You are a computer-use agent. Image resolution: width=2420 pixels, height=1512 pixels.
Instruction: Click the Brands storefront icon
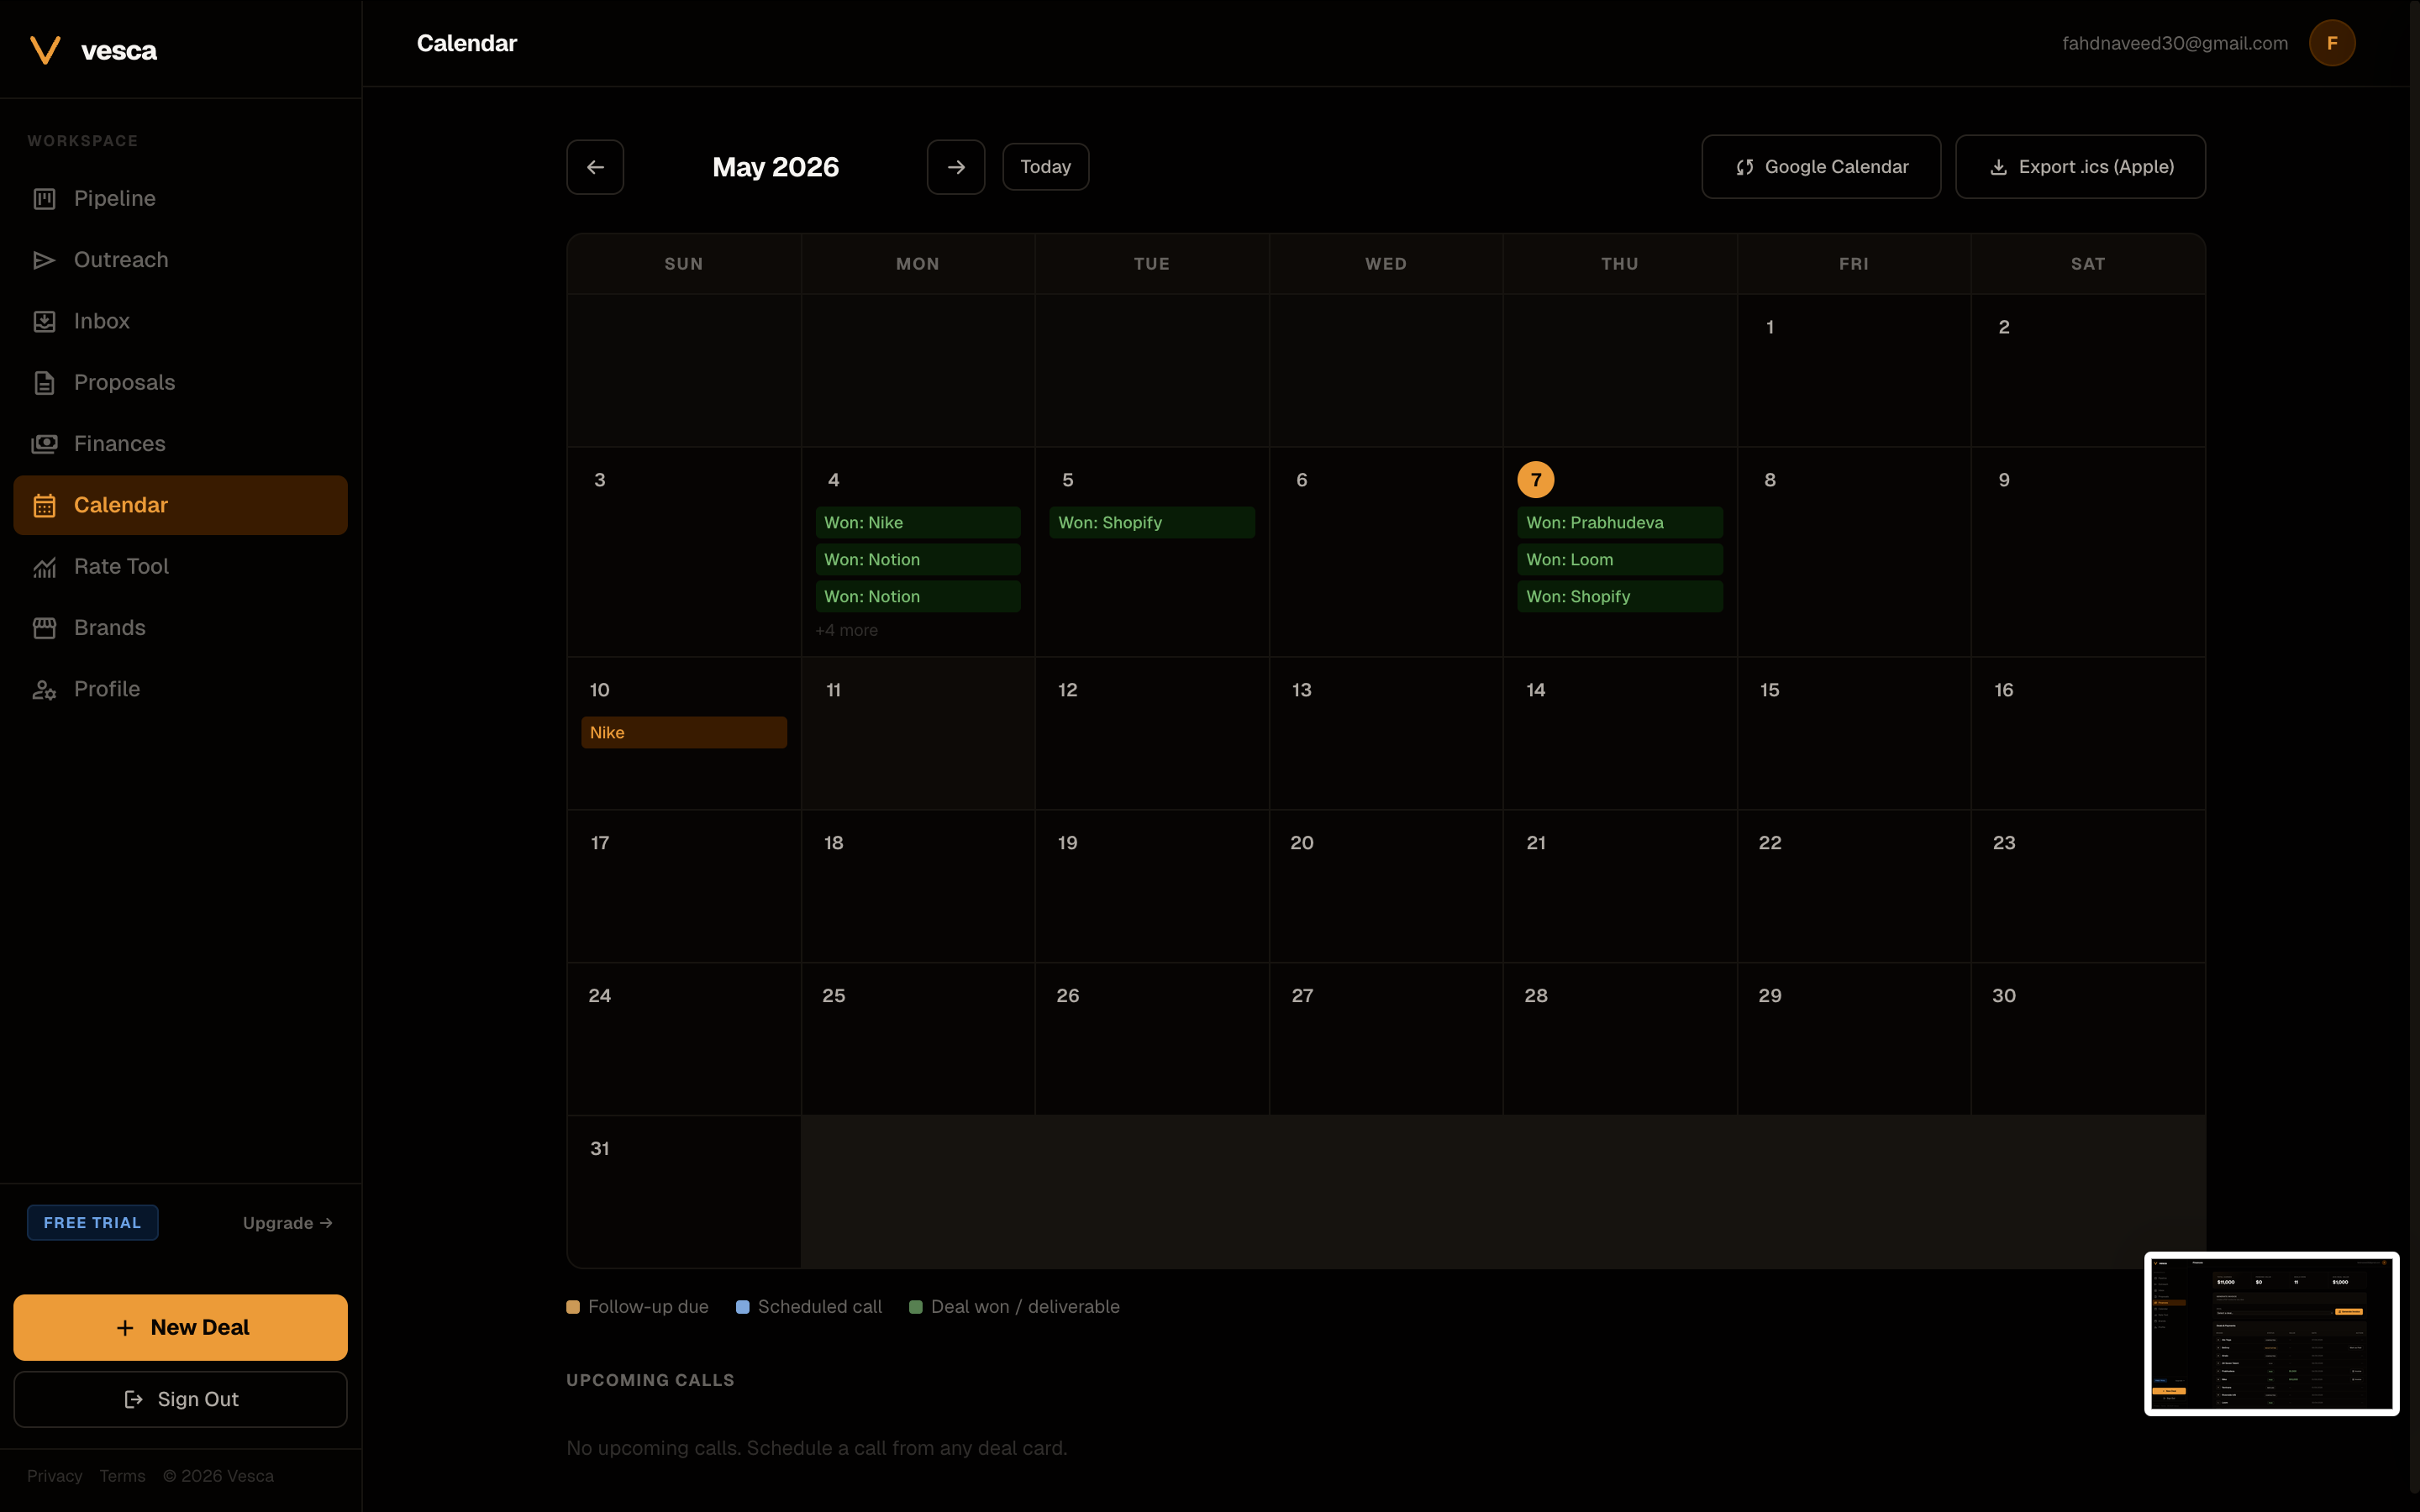(44, 628)
